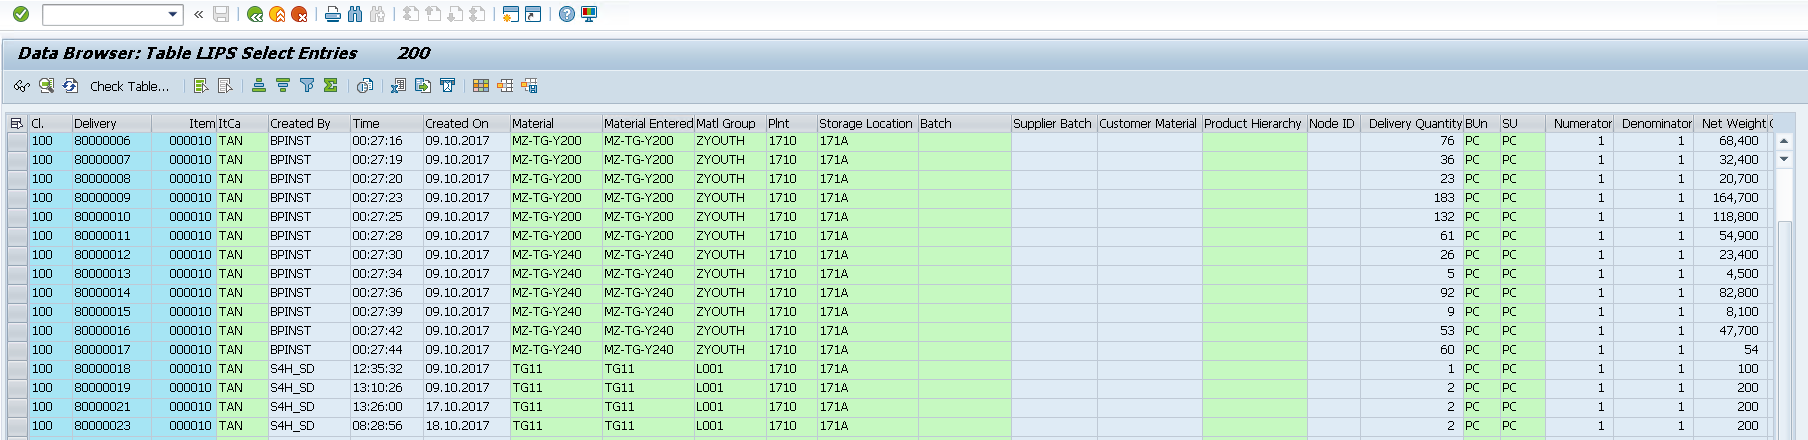Image resolution: width=1808 pixels, height=440 pixels.
Task: Click the Customize Local Layout monitor icon
Action: [x=589, y=14]
